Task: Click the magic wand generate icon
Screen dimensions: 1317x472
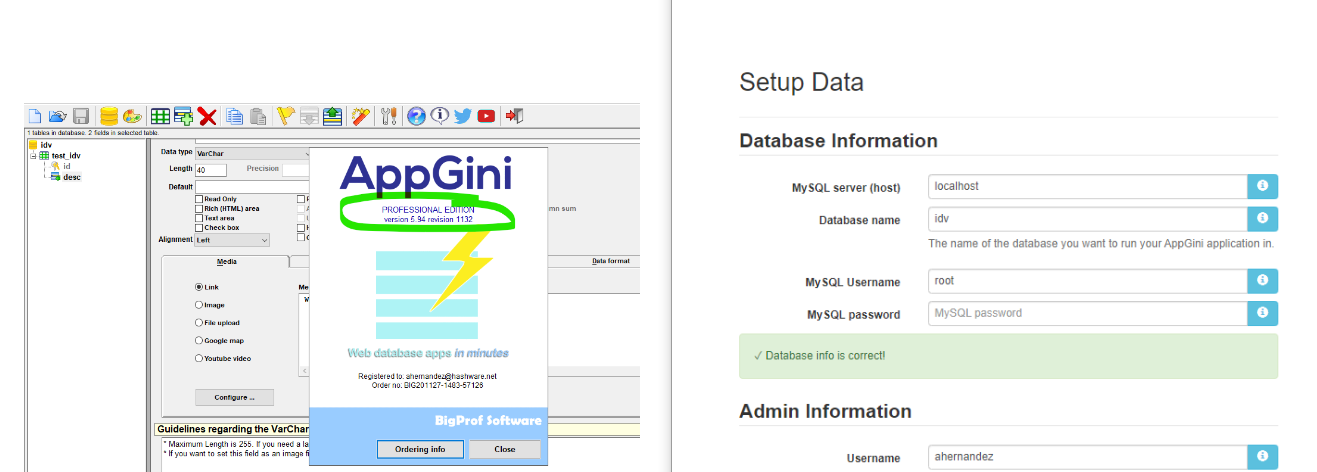Action: tap(361, 116)
